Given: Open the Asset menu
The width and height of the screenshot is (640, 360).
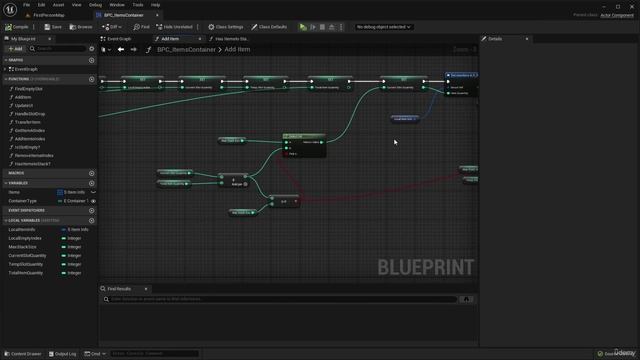Looking at the screenshot, I should (58, 5).
